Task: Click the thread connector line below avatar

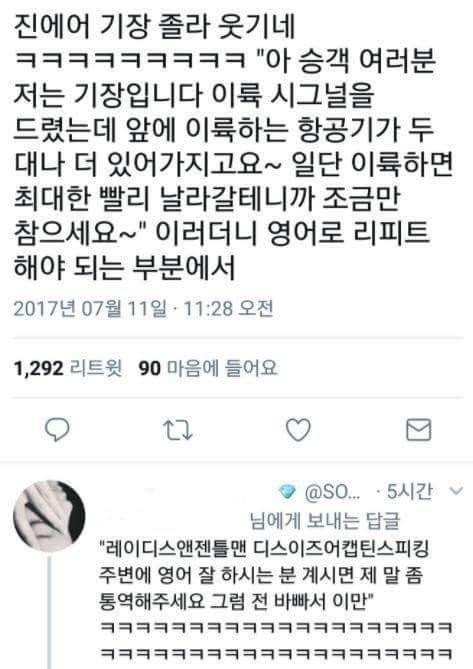Action: coord(49,611)
